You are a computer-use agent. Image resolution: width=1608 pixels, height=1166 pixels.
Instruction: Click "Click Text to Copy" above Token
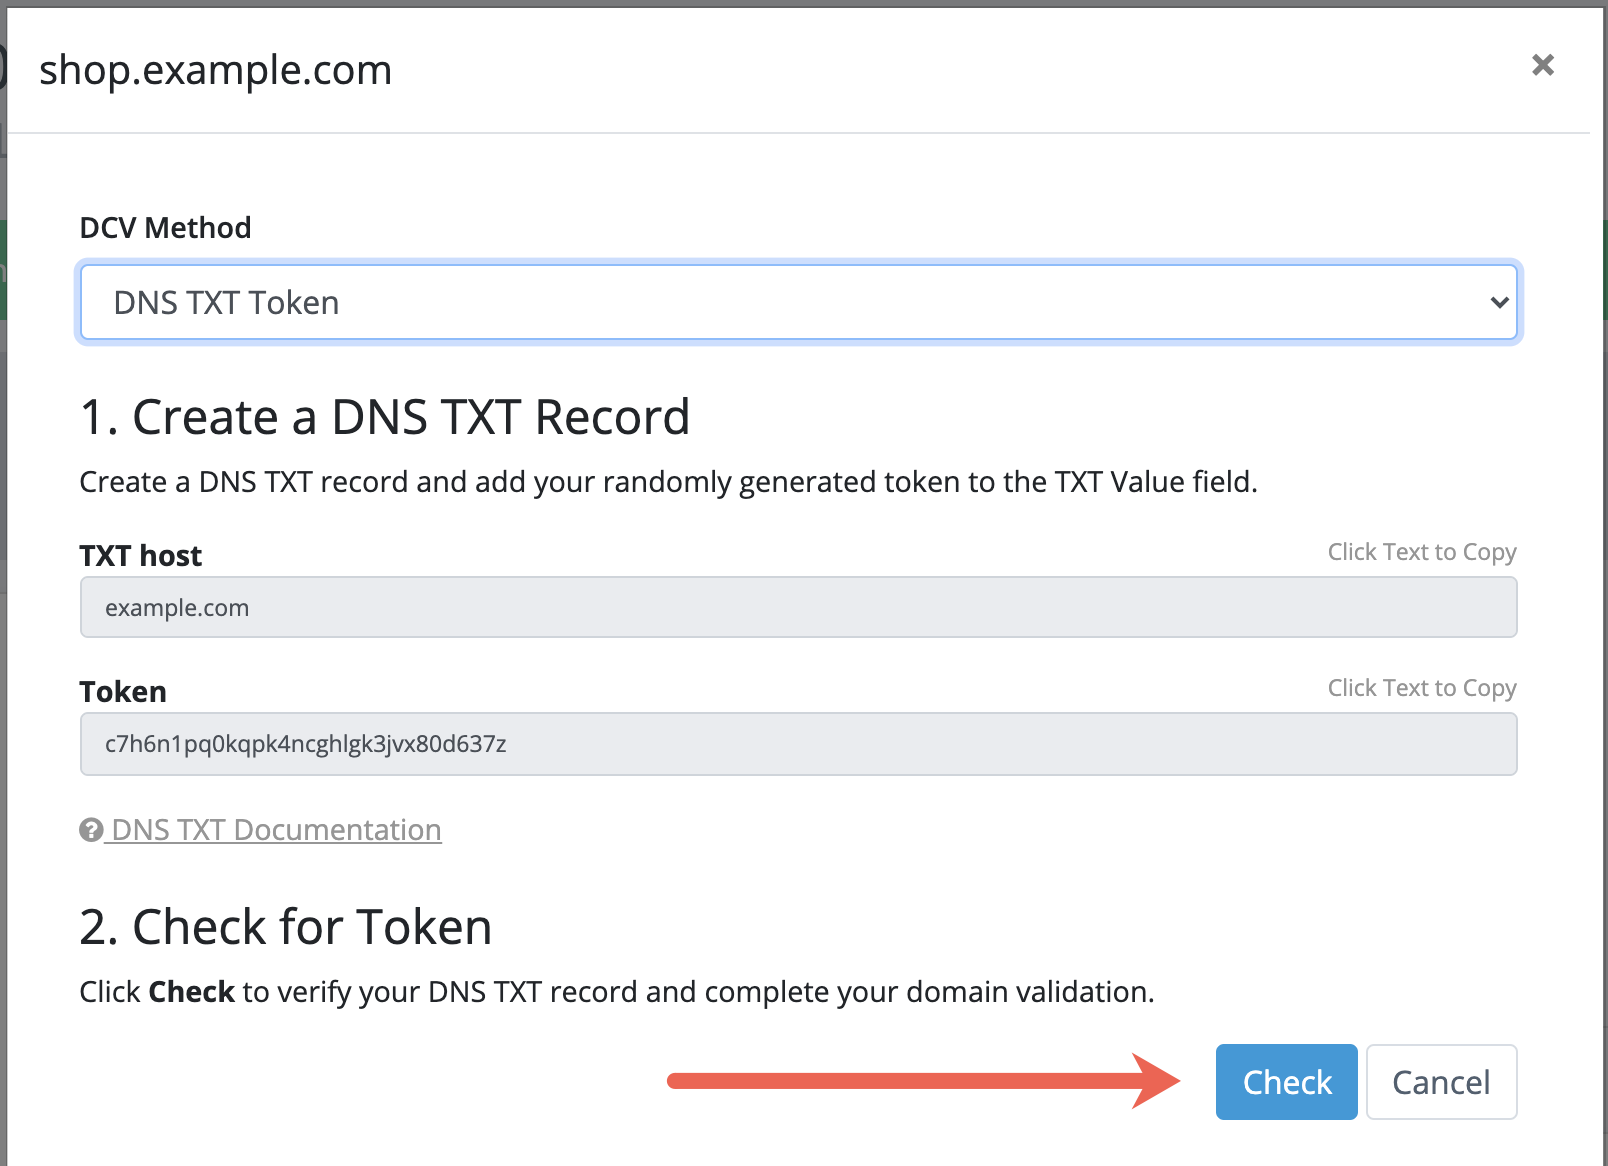[x=1421, y=688]
